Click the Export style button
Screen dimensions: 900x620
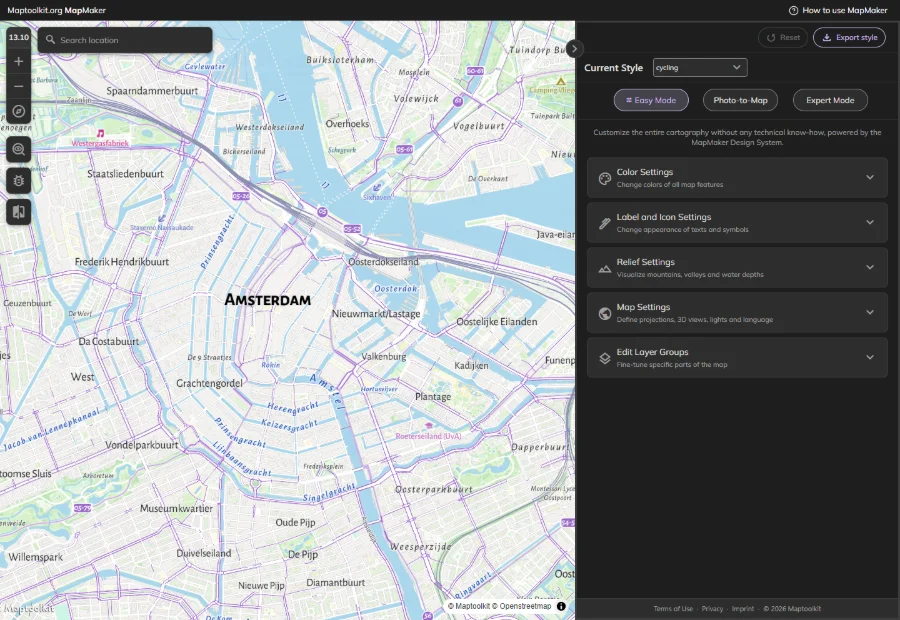(849, 37)
